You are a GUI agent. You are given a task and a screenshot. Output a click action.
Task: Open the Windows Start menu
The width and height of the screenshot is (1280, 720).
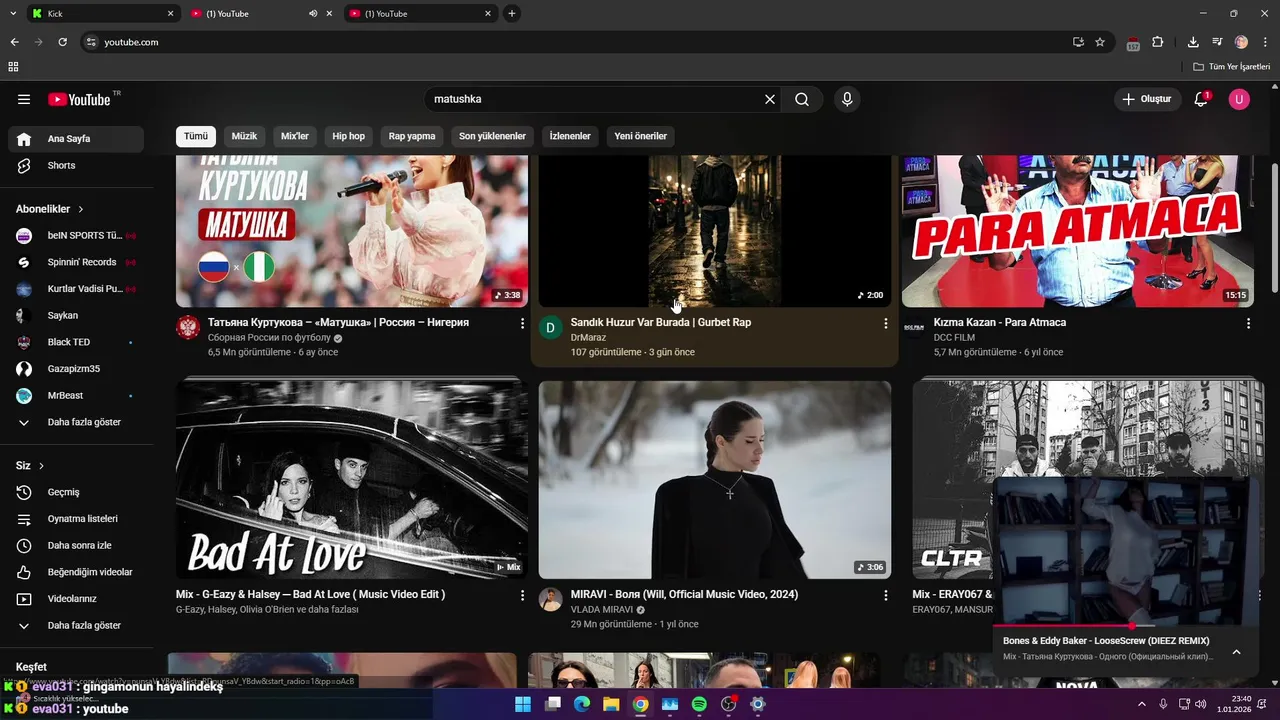coord(523,704)
